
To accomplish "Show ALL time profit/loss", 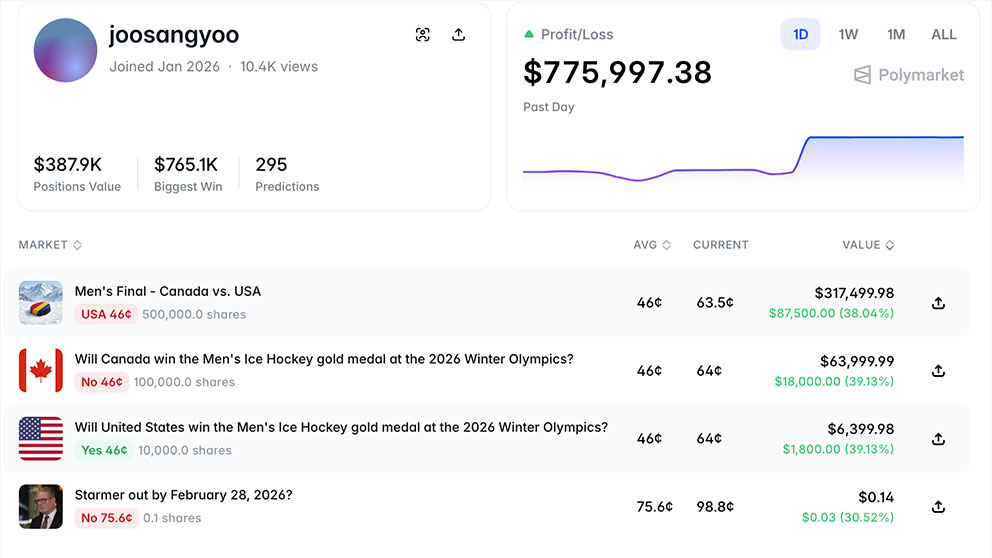I will click(x=943, y=34).
